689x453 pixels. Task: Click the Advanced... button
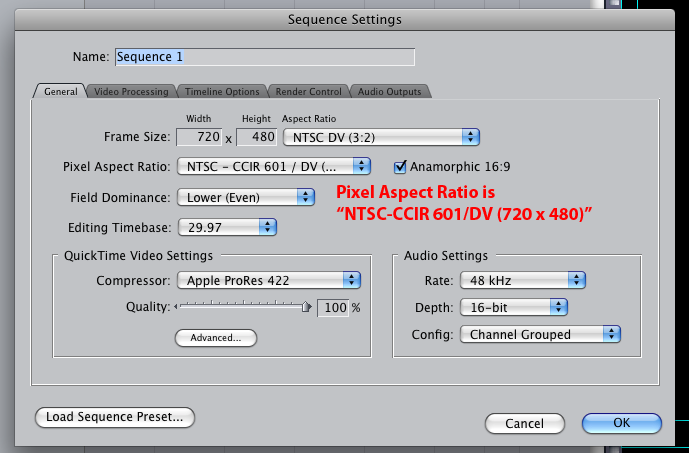tap(216, 338)
